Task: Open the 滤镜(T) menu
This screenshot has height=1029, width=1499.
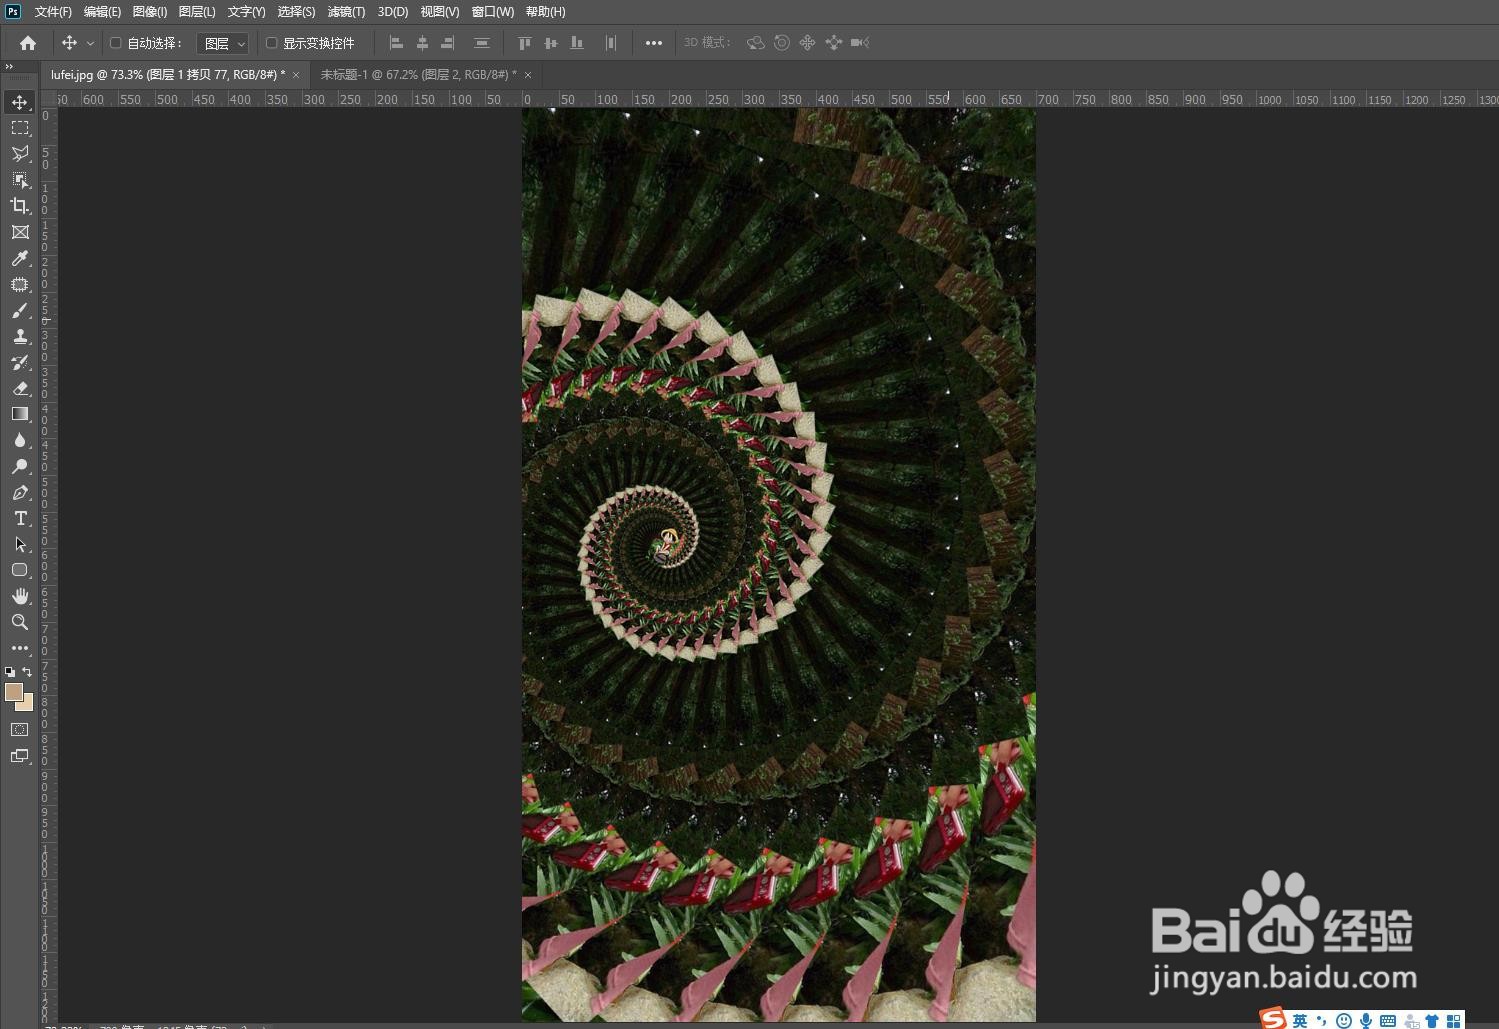Action: tap(346, 12)
